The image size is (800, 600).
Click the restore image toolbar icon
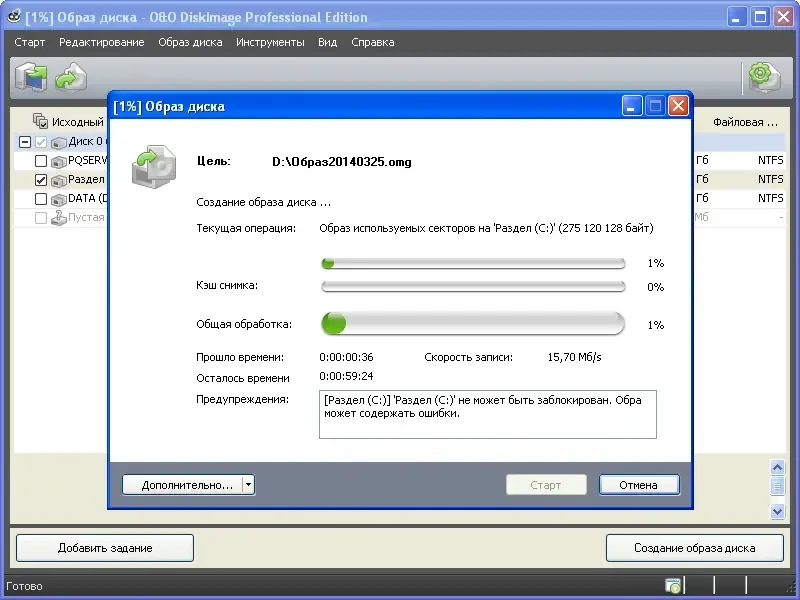[x=71, y=77]
